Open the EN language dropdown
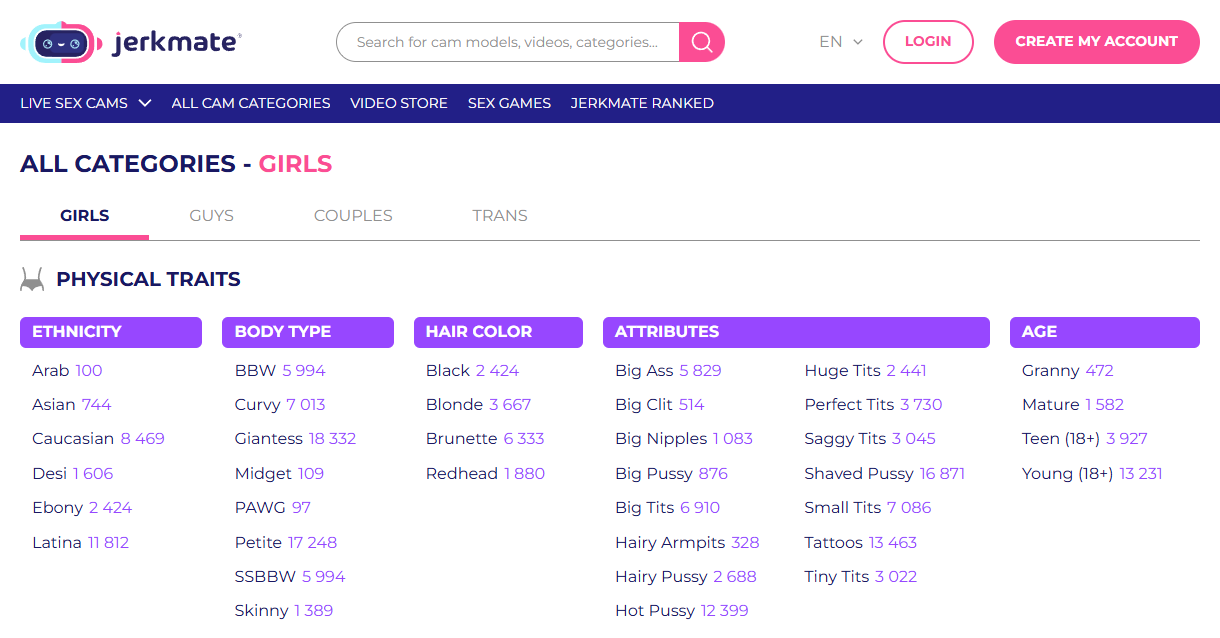Screen dimensions: 1220x638 (840, 42)
